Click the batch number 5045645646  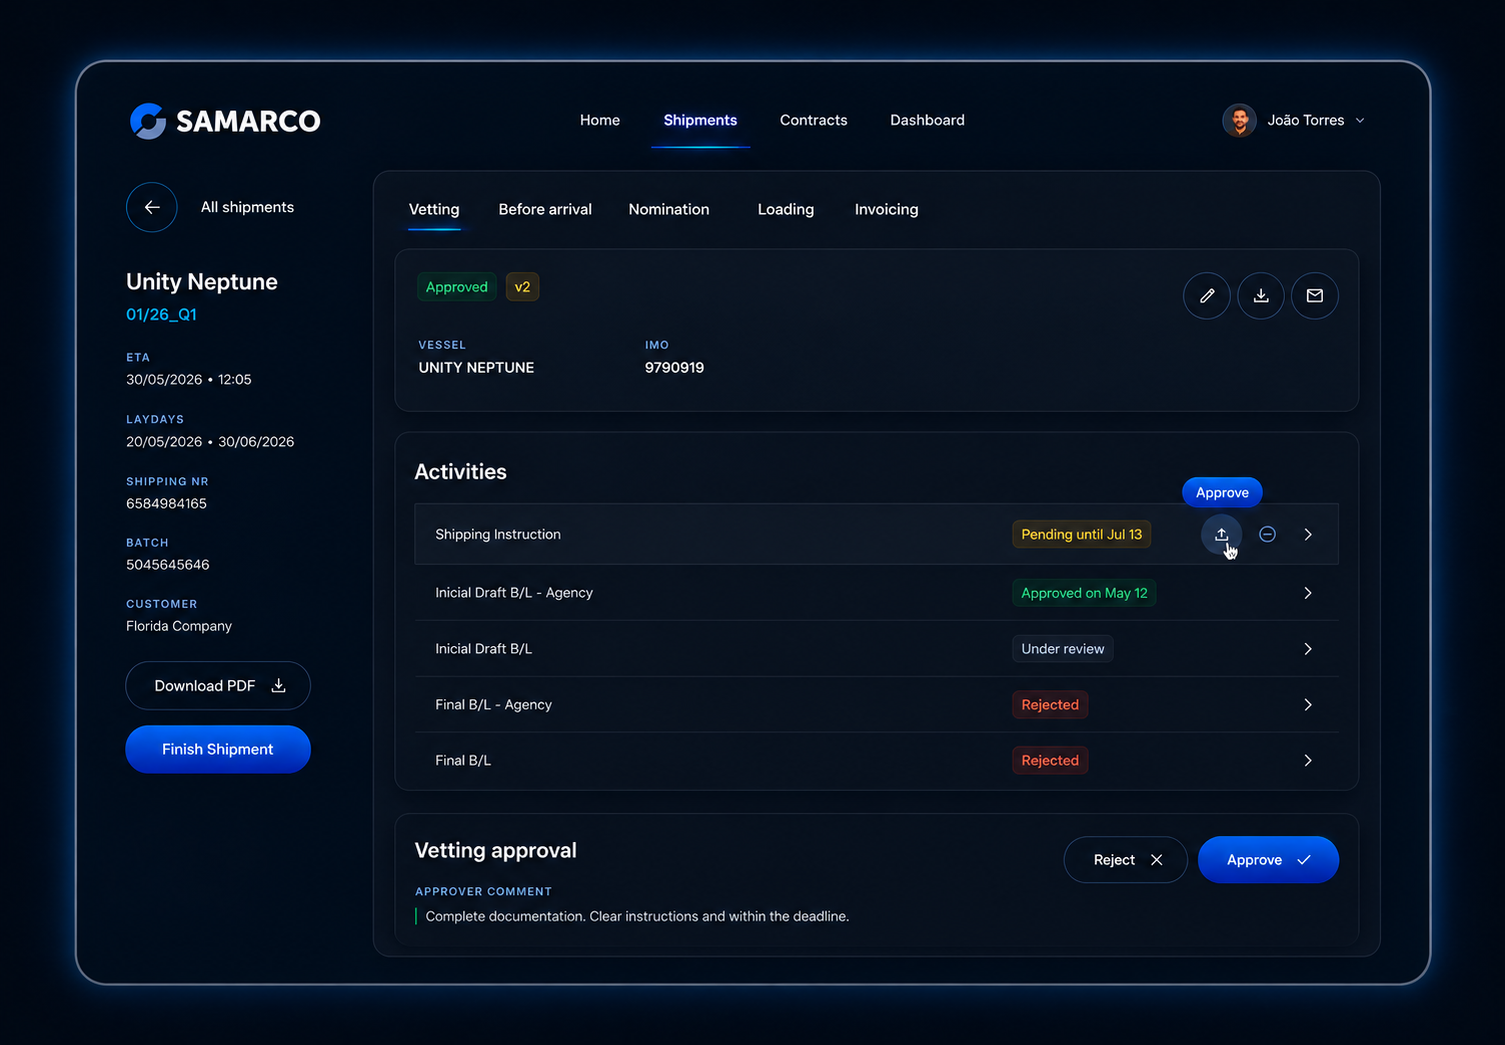coord(167,565)
